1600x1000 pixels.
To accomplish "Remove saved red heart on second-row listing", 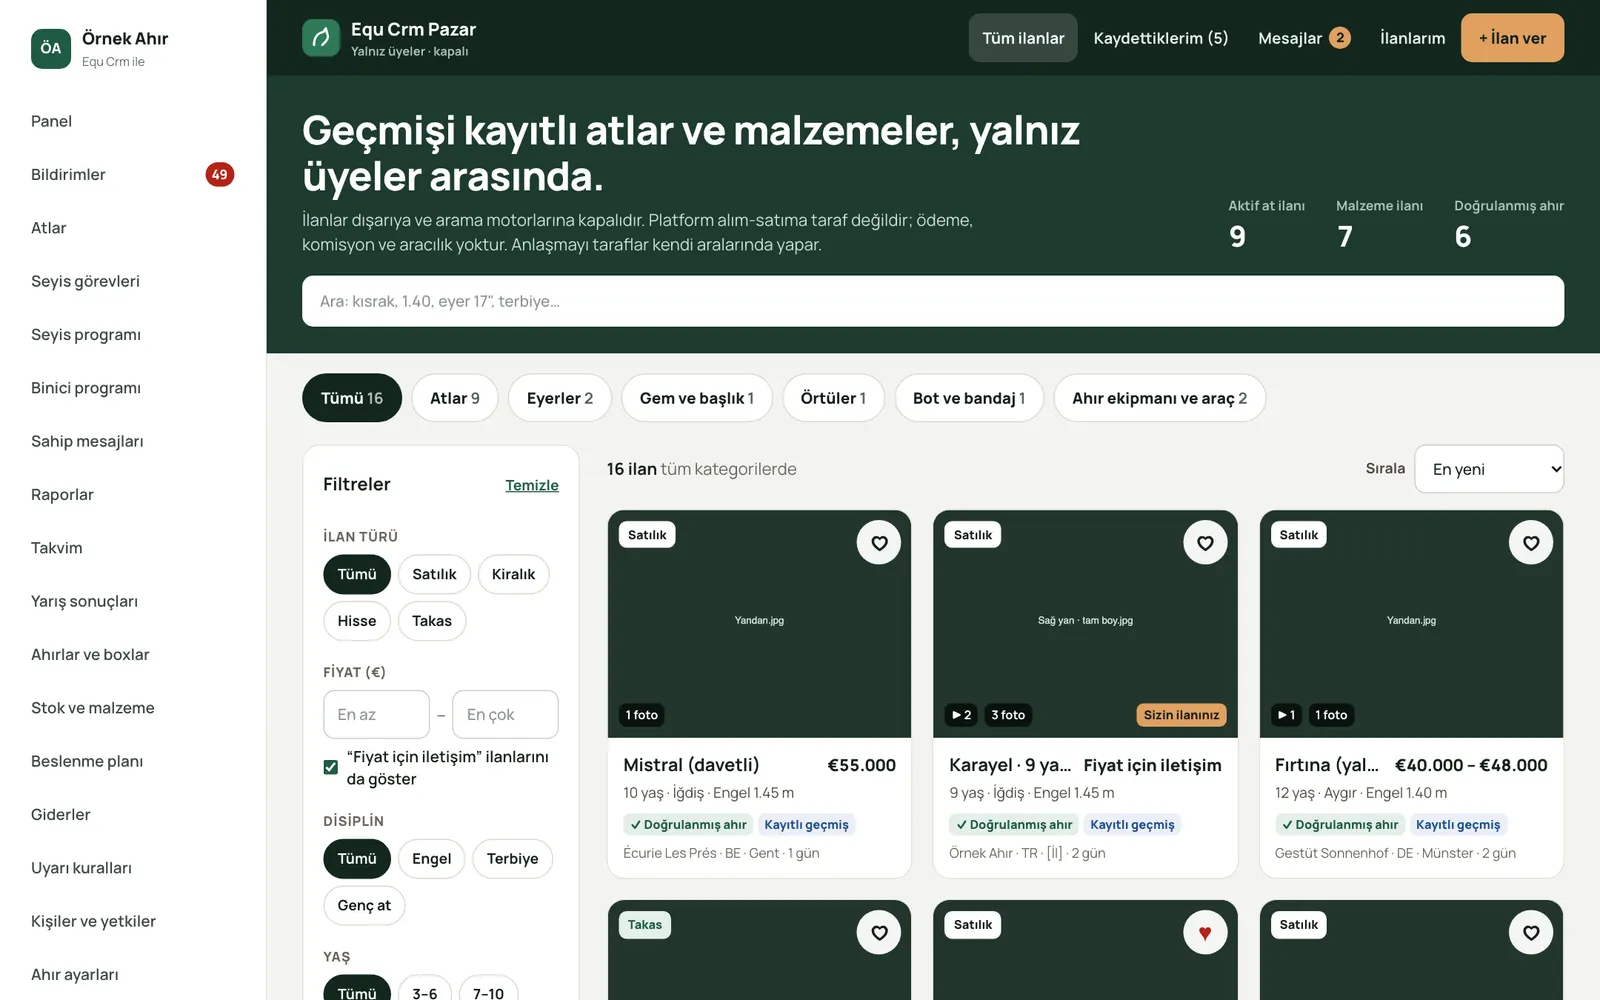I will [x=1205, y=933].
